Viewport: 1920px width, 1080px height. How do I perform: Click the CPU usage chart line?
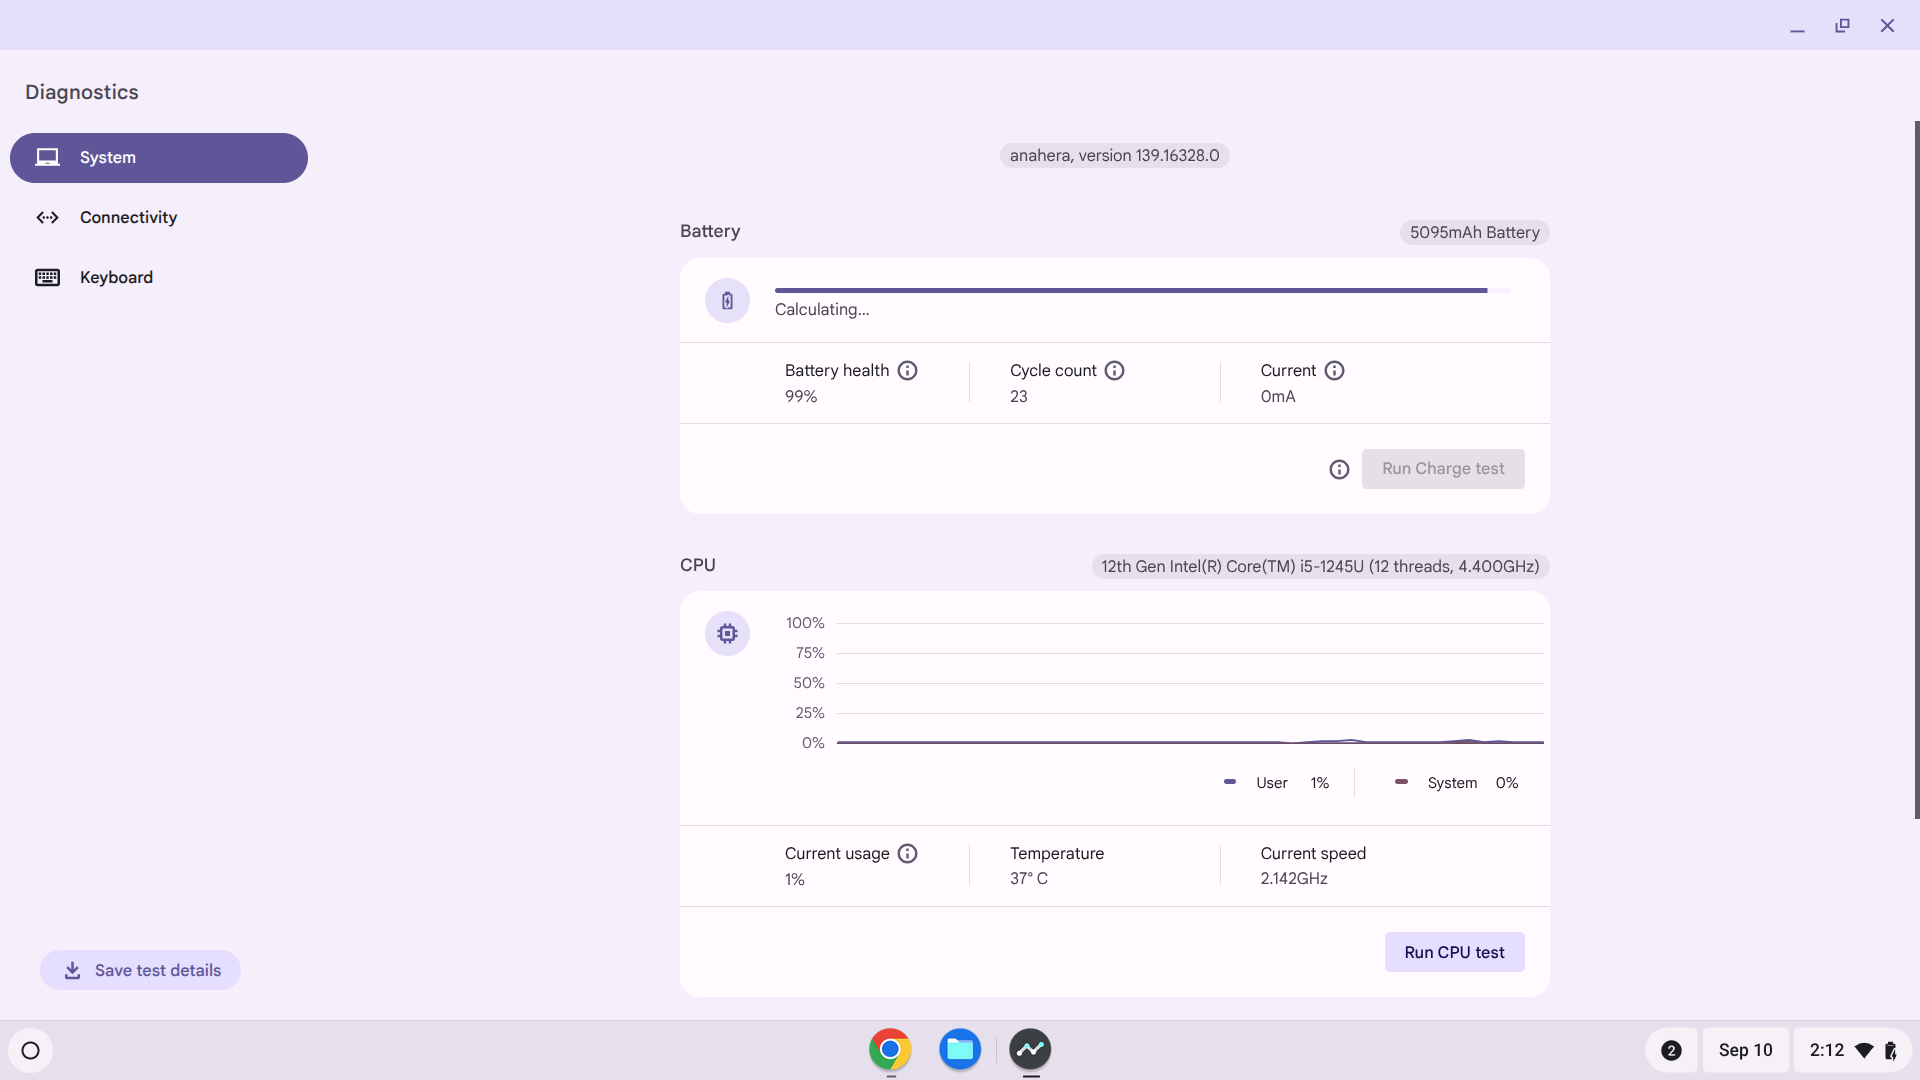coord(1190,742)
